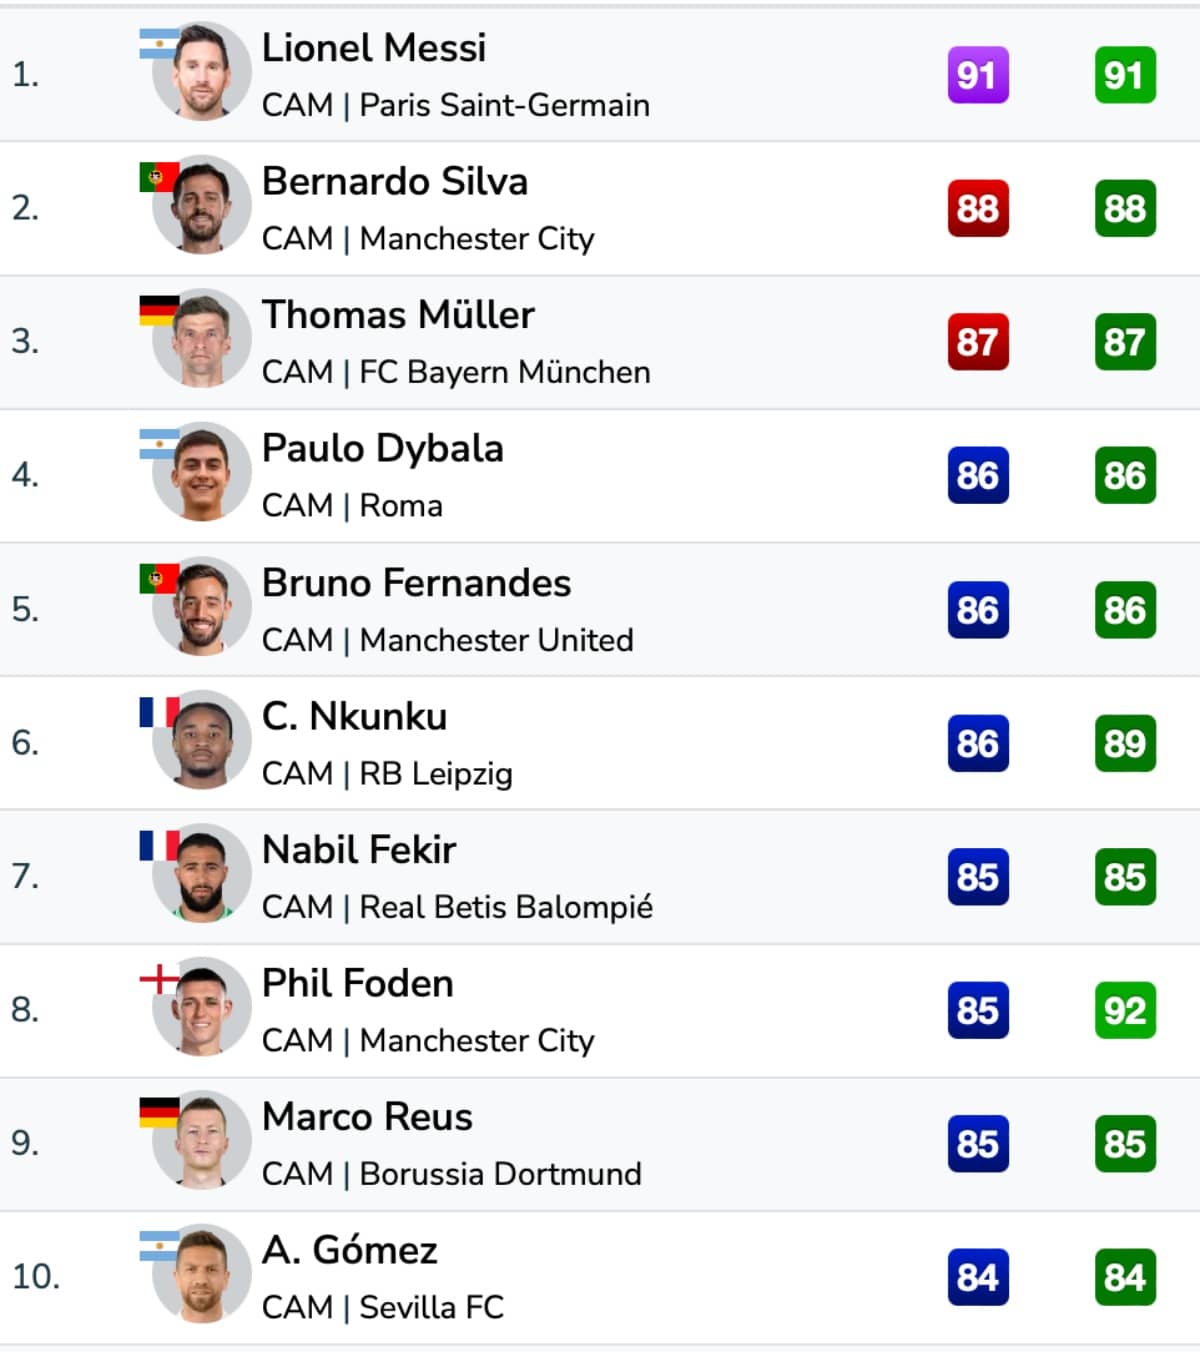1200x1352 pixels.
Task: Click Bruno Fernandes name
Action: tap(416, 582)
